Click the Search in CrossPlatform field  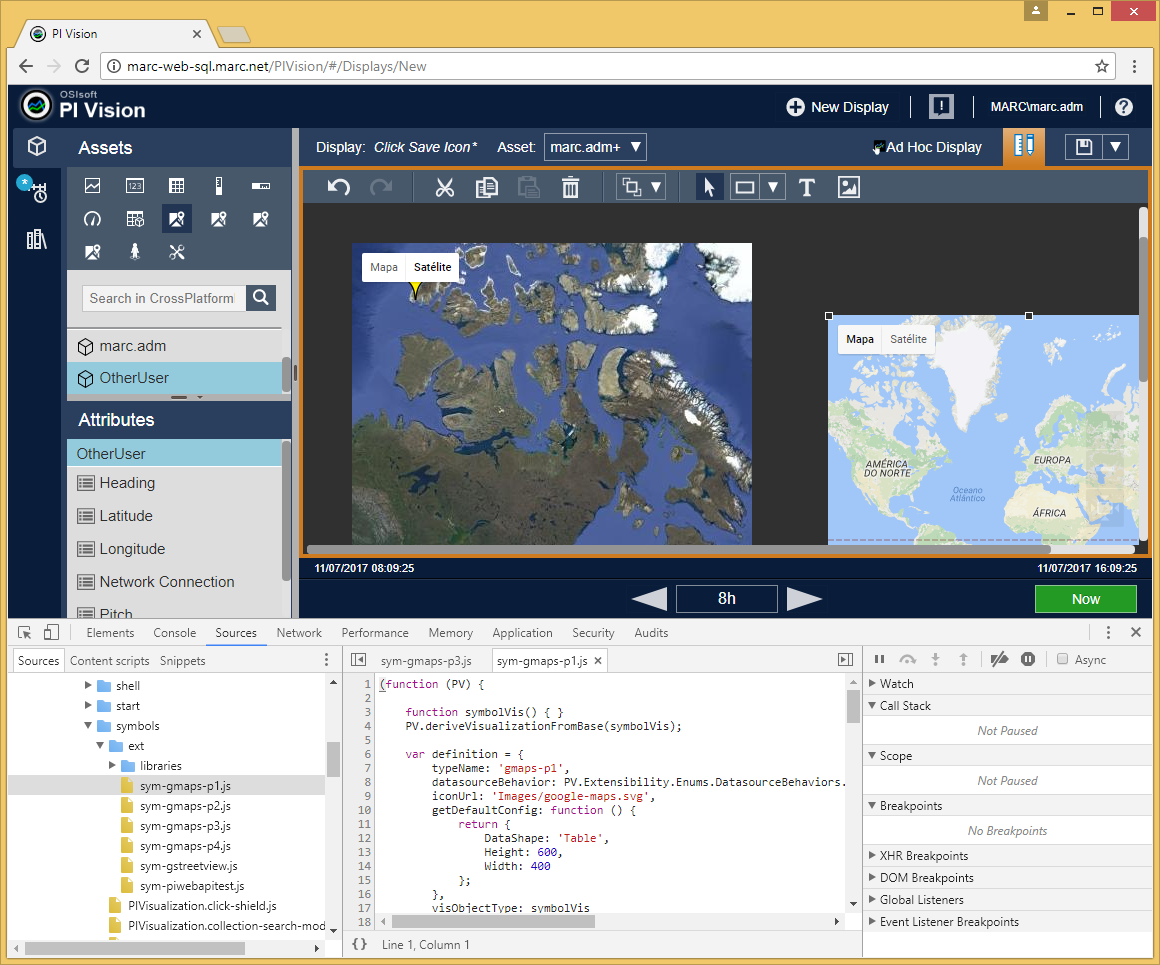(x=163, y=297)
